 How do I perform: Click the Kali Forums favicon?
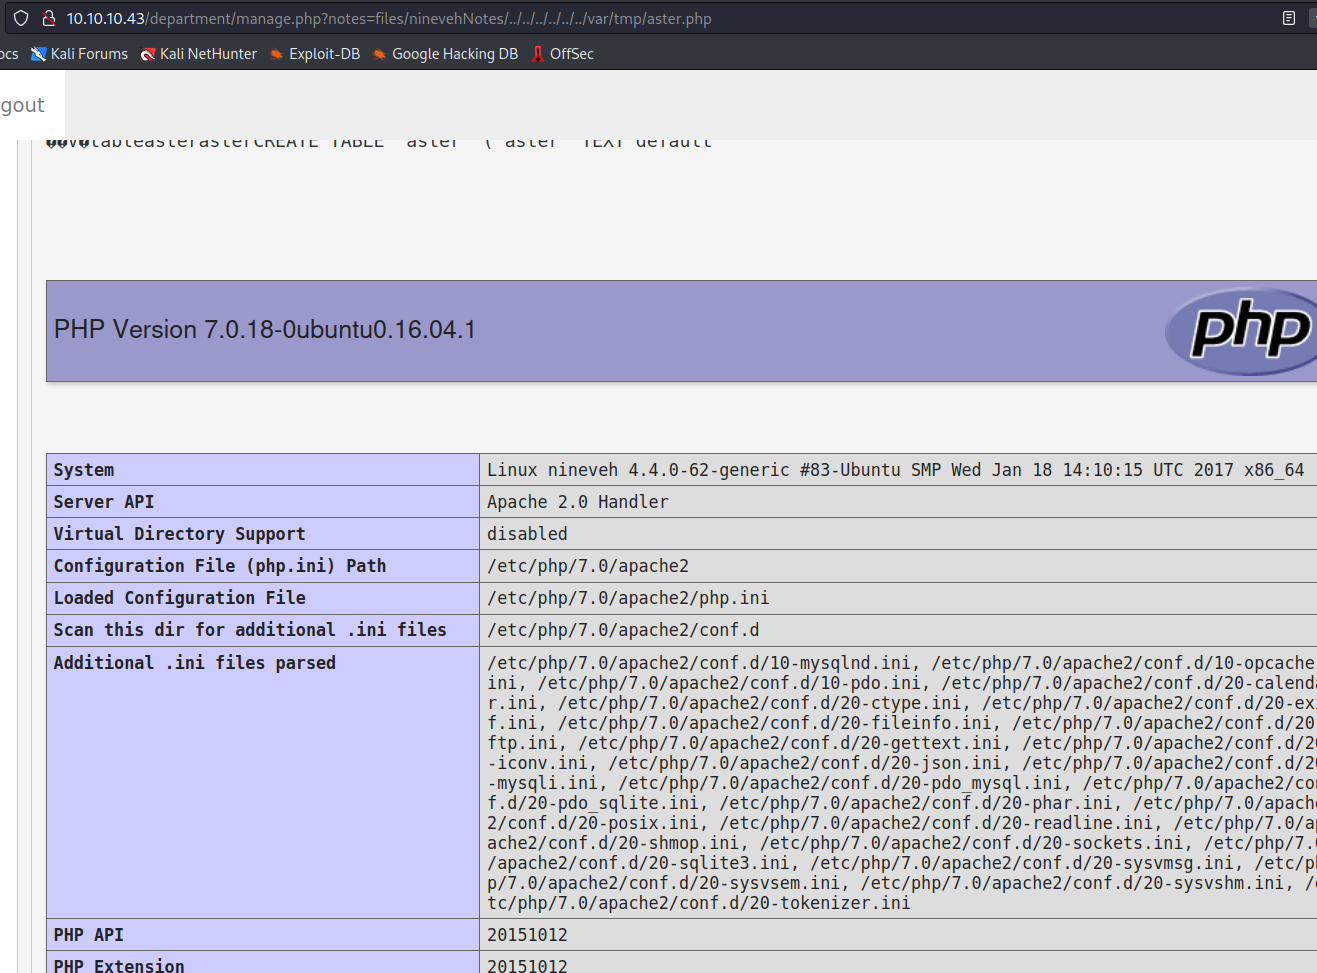39,54
